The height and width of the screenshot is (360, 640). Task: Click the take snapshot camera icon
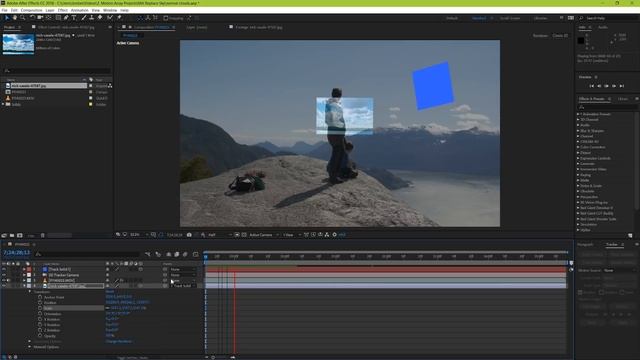(x=189, y=235)
